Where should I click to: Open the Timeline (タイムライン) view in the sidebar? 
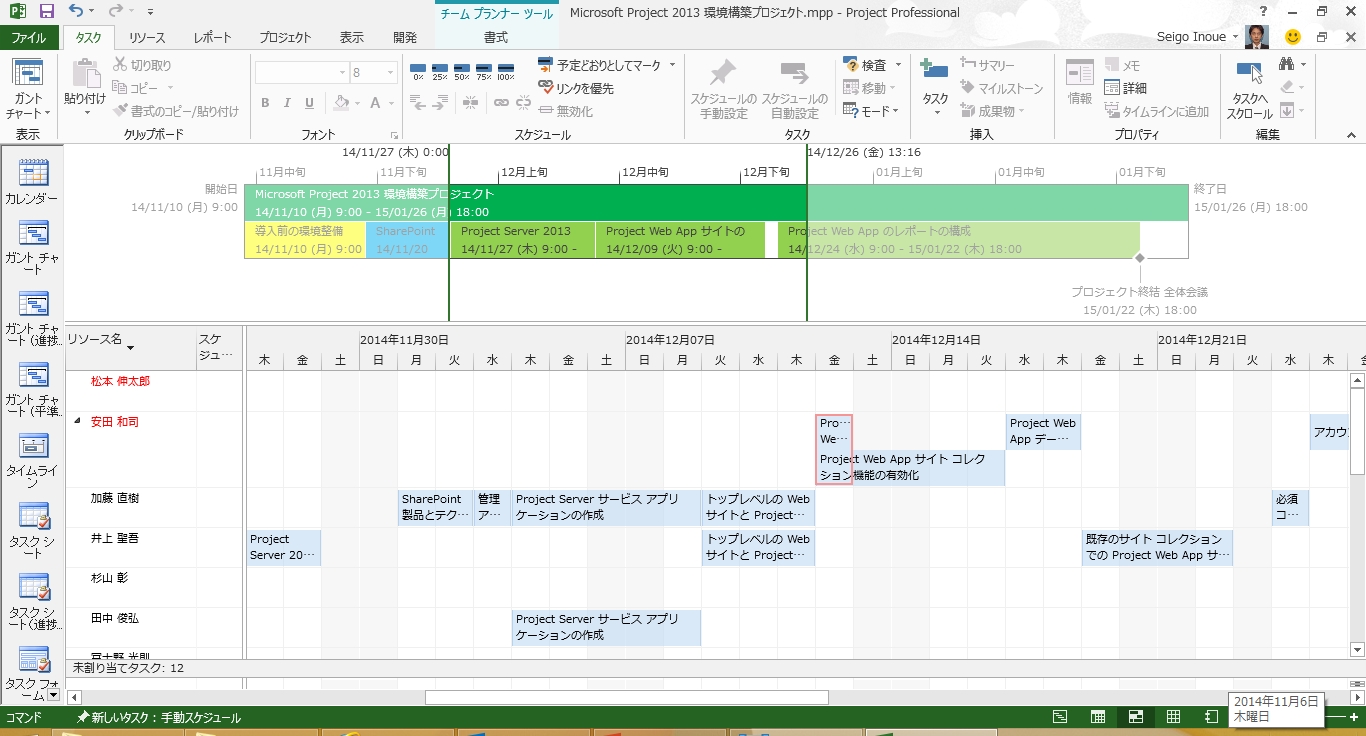pyautogui.click(x=33, y=460)
